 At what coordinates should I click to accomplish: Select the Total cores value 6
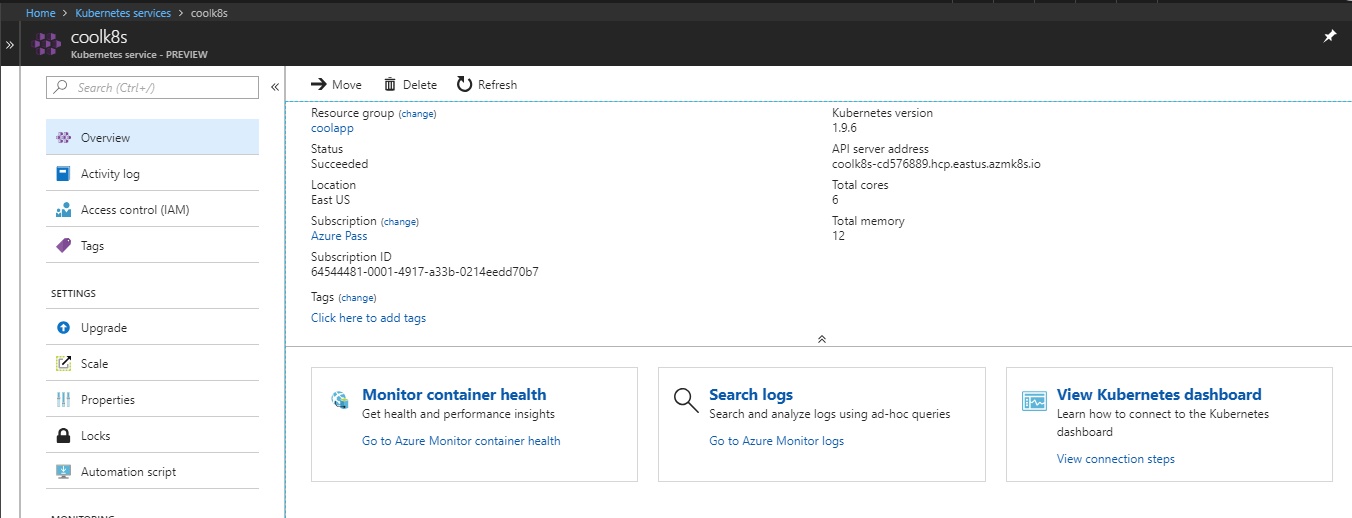click(x=835, y=200)
